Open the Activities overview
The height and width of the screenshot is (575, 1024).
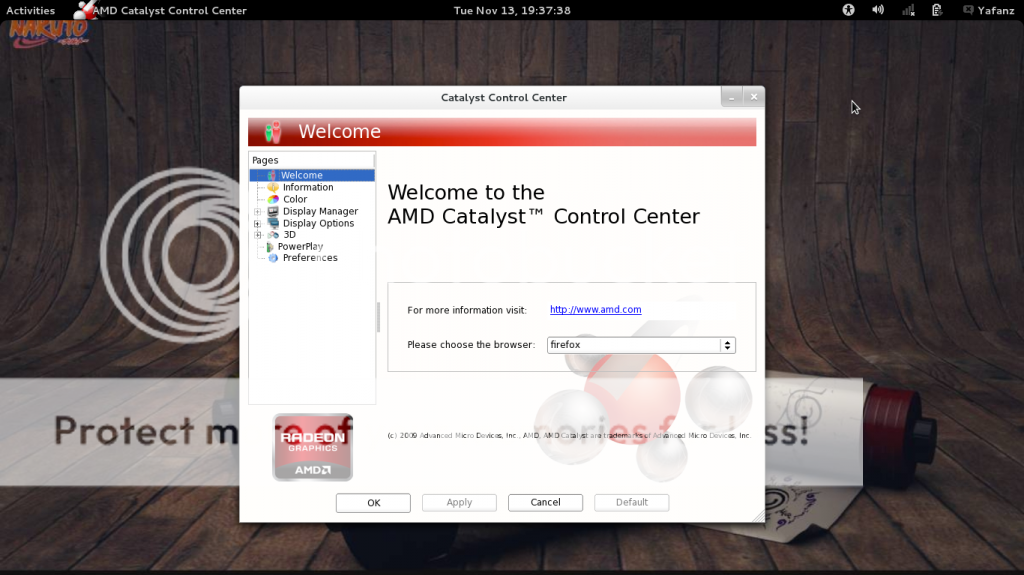30,10
